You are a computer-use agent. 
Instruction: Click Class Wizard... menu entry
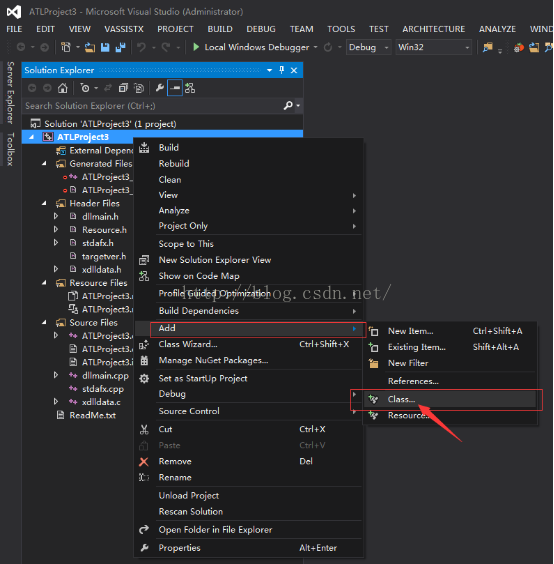click(x=248, y=344)
